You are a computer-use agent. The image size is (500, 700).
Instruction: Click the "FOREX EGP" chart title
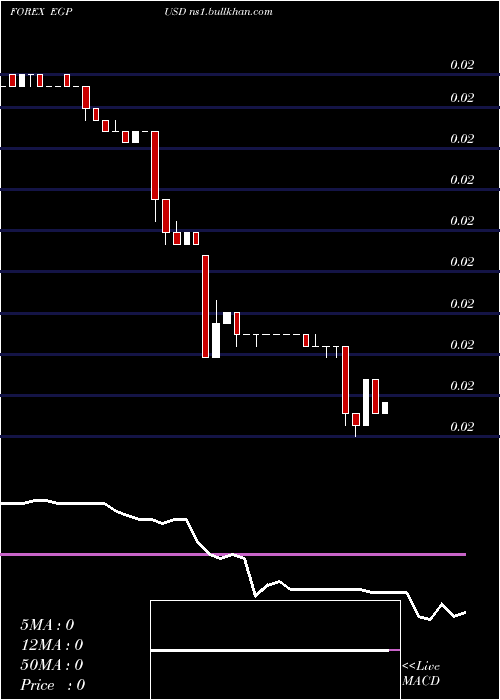point(41,12)
